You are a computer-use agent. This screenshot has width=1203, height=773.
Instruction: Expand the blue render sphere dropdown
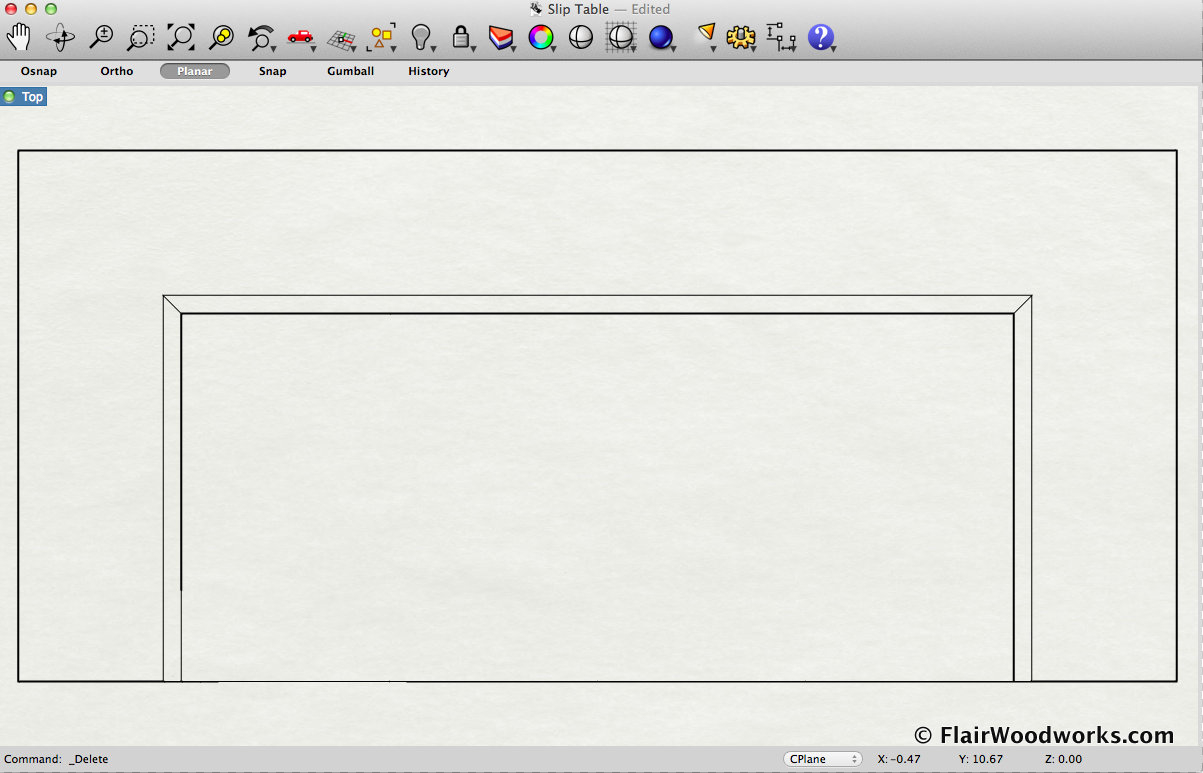point(673,48)
